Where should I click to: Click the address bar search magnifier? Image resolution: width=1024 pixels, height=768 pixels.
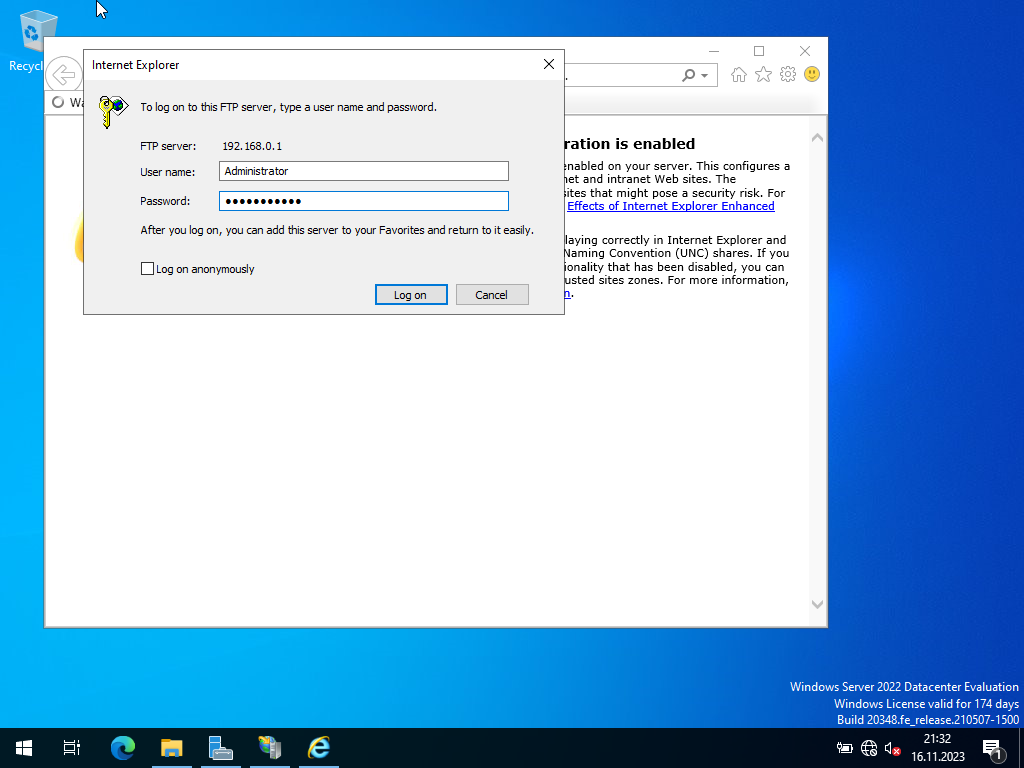(x=688, y=75)
